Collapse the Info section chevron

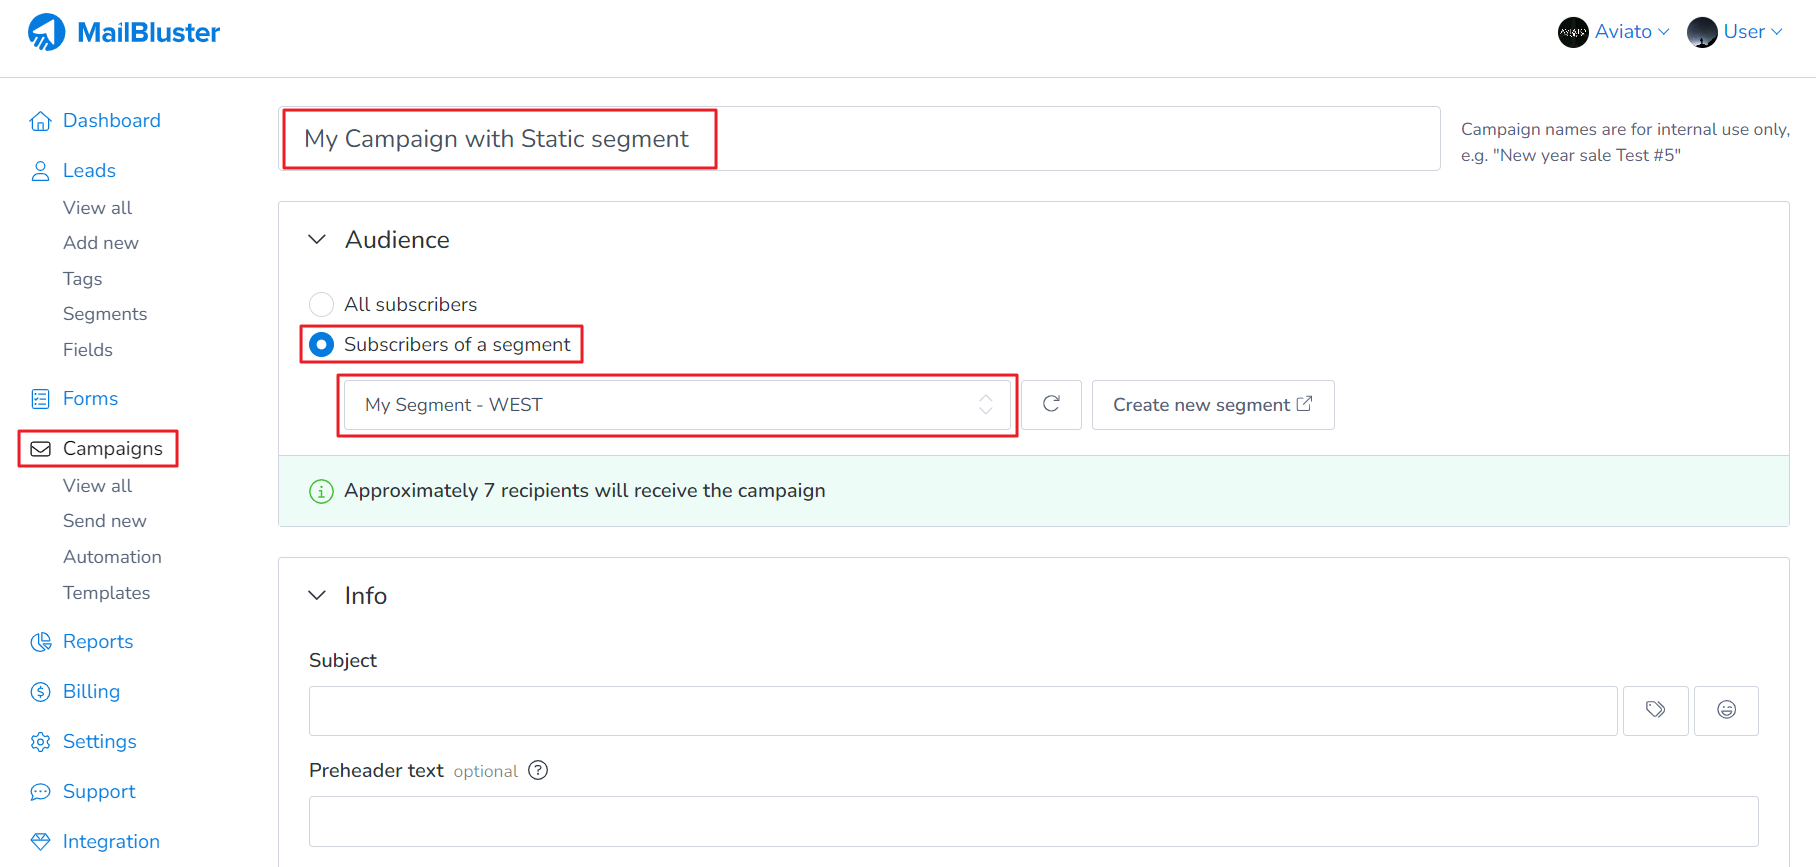[x=317, y=596]
